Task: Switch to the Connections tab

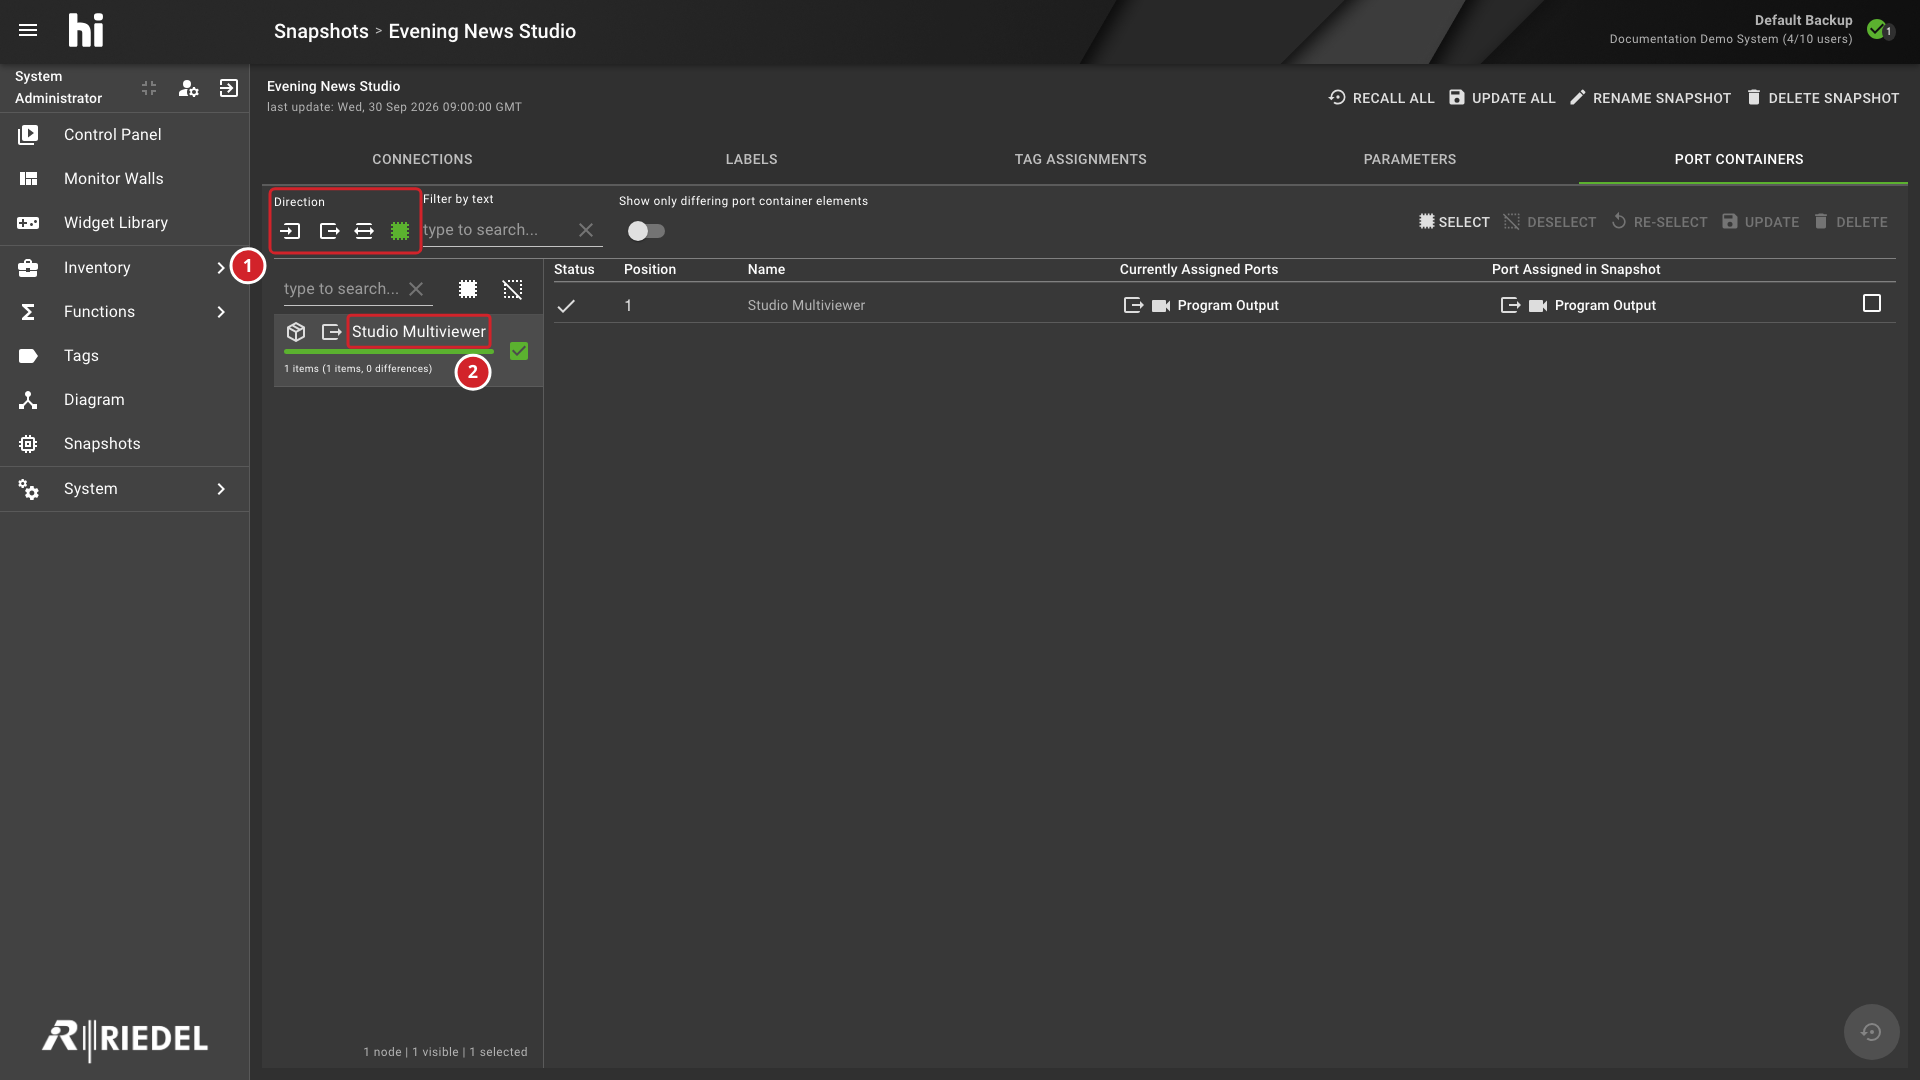Action: click(x=422, y=160)
